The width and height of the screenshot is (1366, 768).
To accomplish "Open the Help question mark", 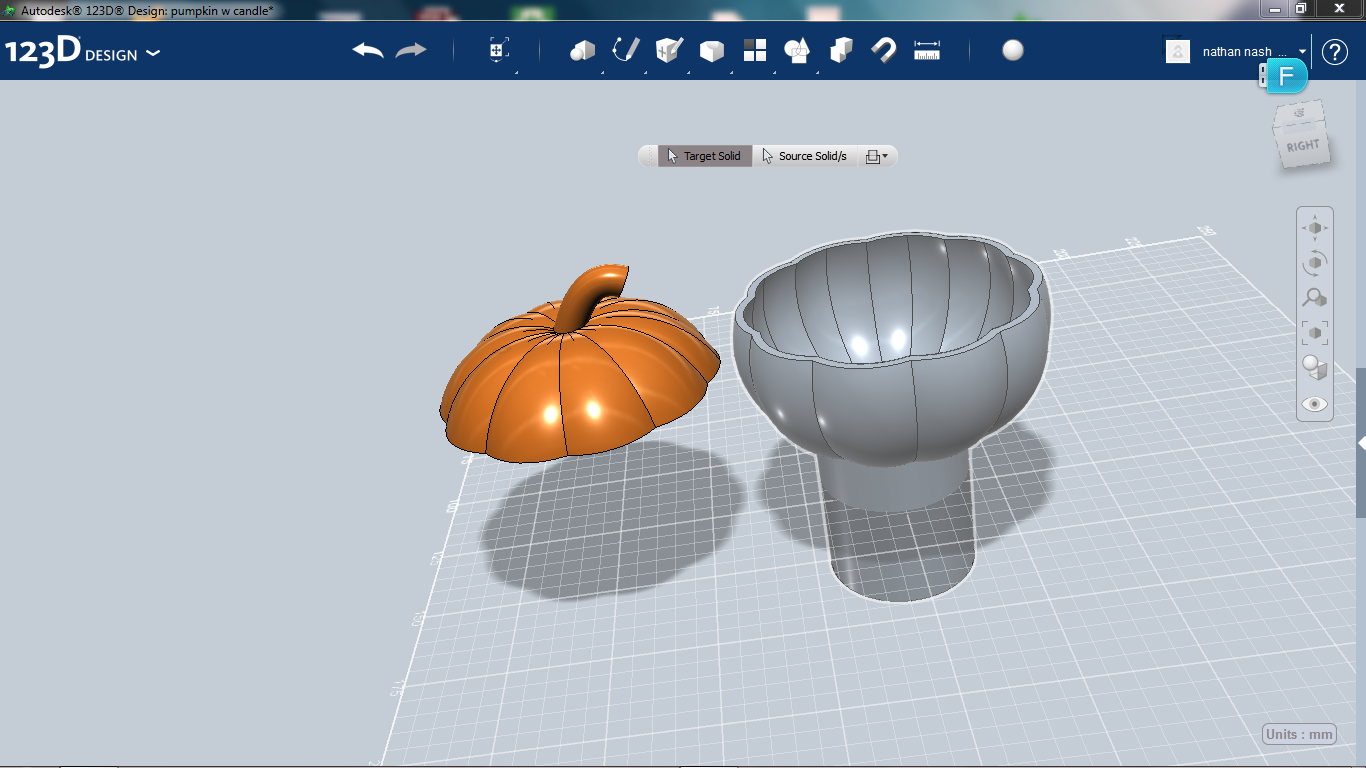I will 1335,51.
